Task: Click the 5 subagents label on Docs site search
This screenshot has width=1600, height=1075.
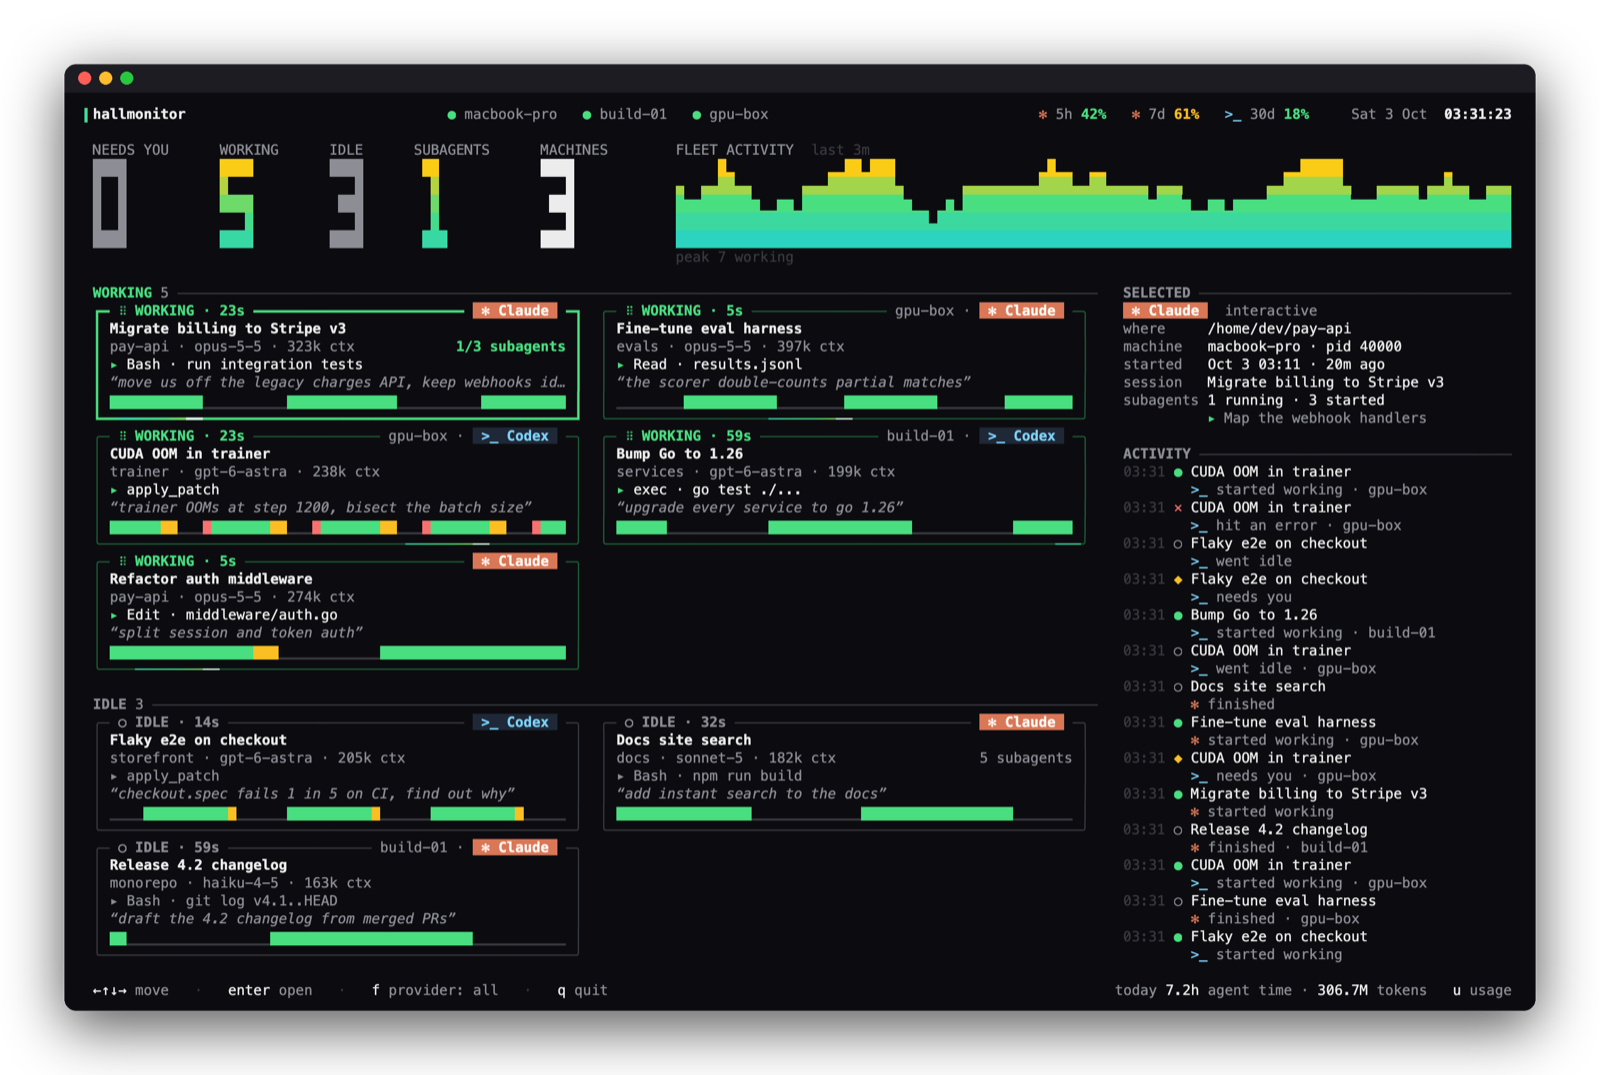Action: click(x=1025, y=758)
